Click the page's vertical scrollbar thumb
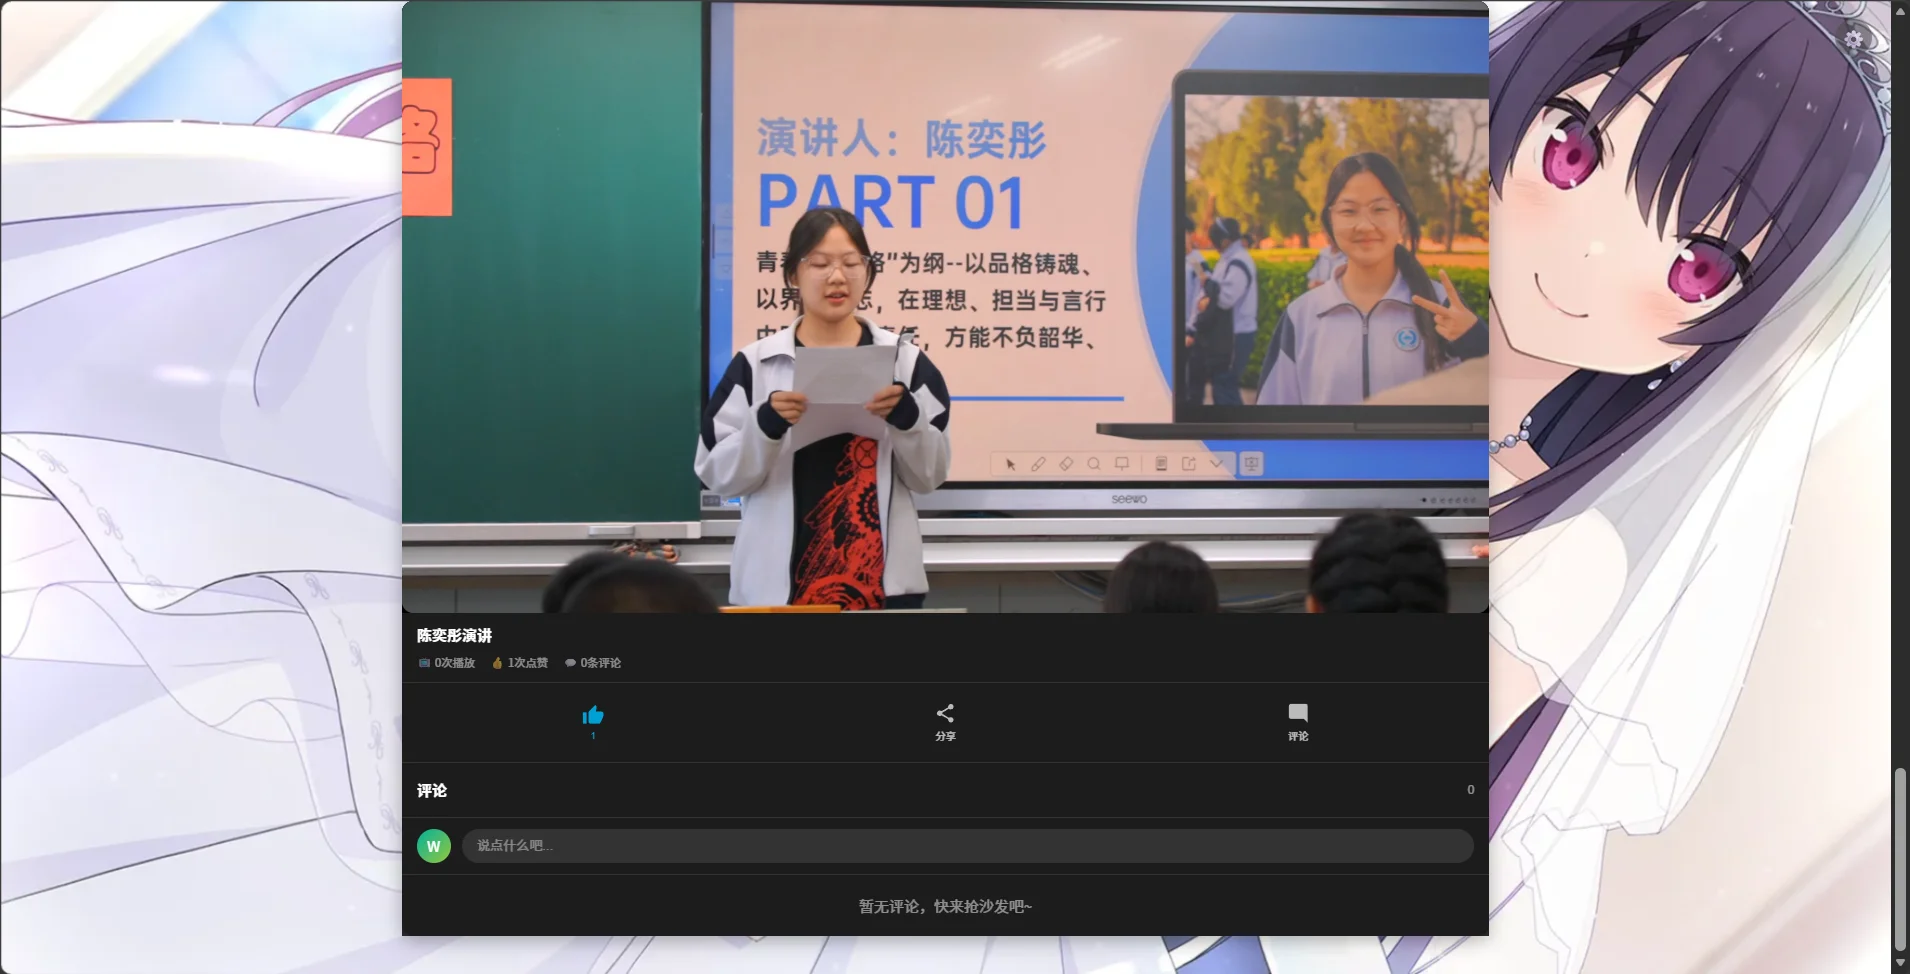This screenshot has height=974, width=1910. pos(1900,859)
